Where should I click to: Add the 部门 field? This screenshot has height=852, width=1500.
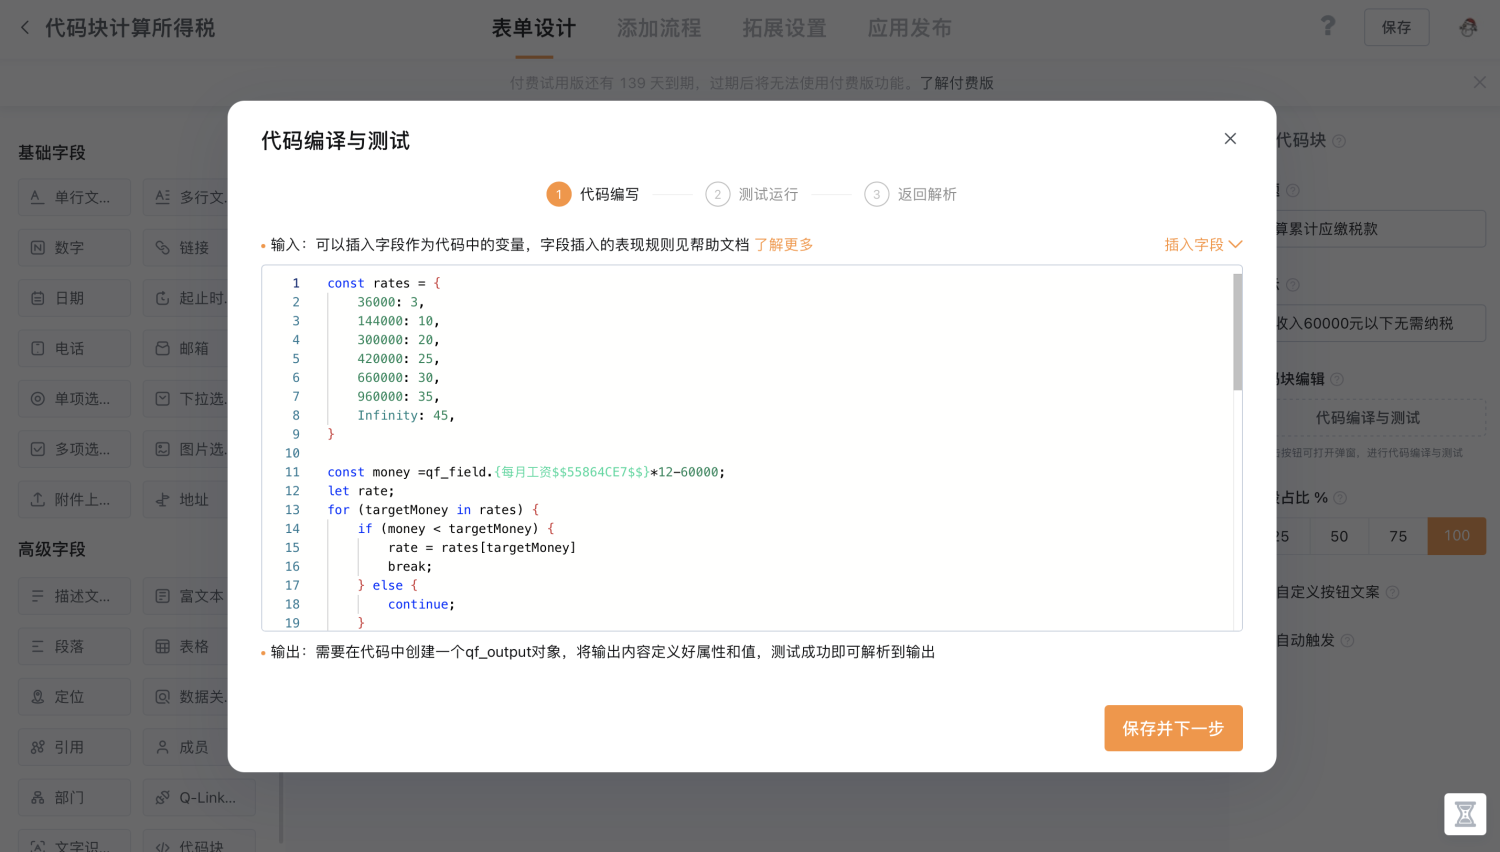coord(73,797)
